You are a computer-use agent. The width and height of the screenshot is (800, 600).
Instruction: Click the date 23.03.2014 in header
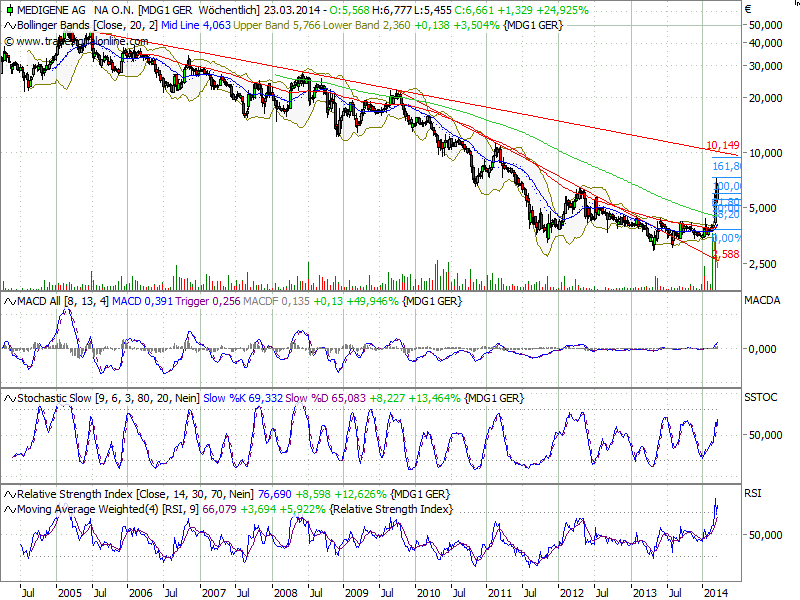(x=292, y=10)
